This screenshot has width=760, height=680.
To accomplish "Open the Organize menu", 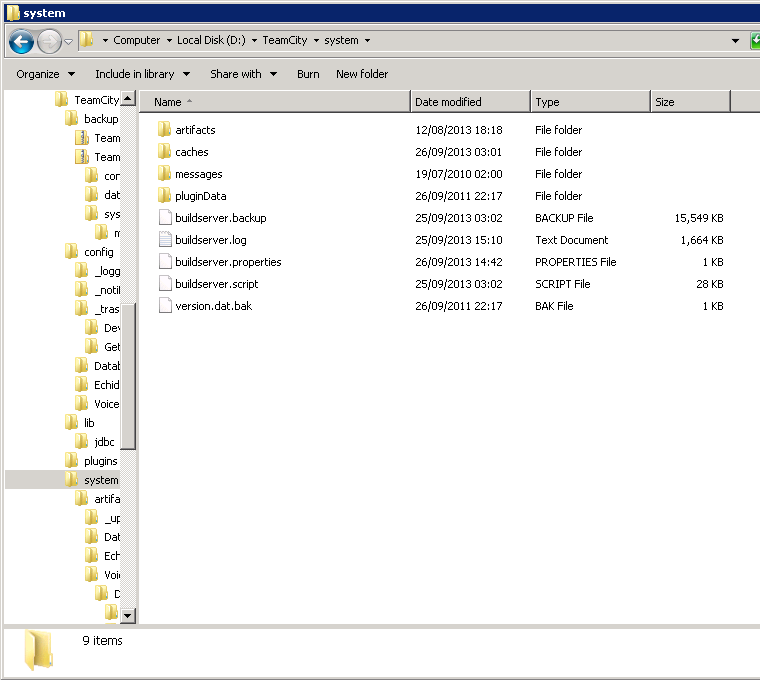I will (46, 74).
